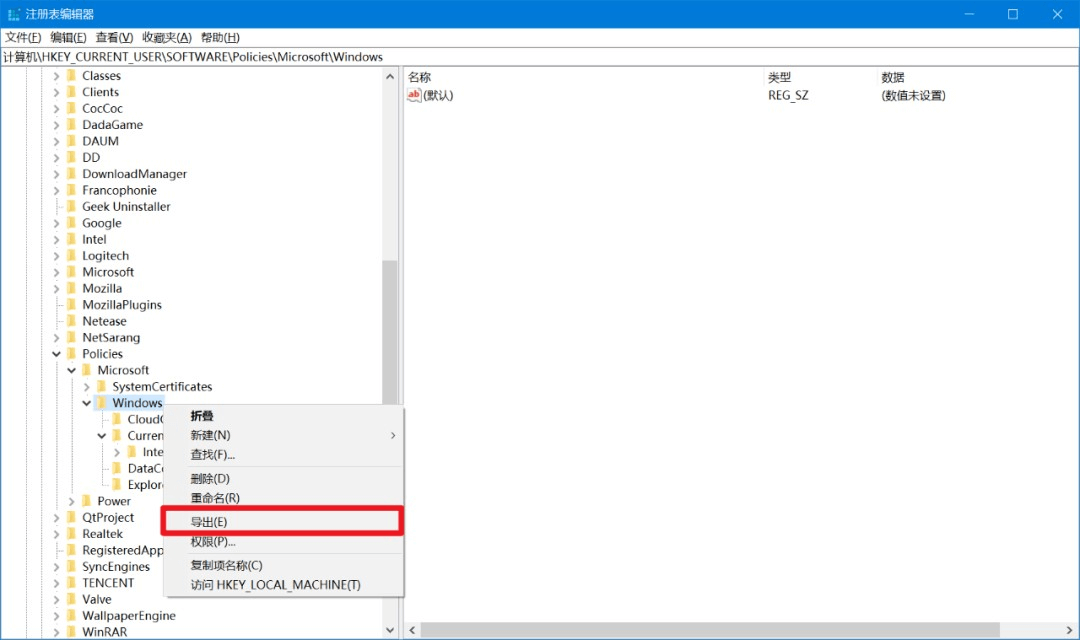Select 删除(D) in the context menu
This screenshot has height=640, width=1080.
pos(210,479)
